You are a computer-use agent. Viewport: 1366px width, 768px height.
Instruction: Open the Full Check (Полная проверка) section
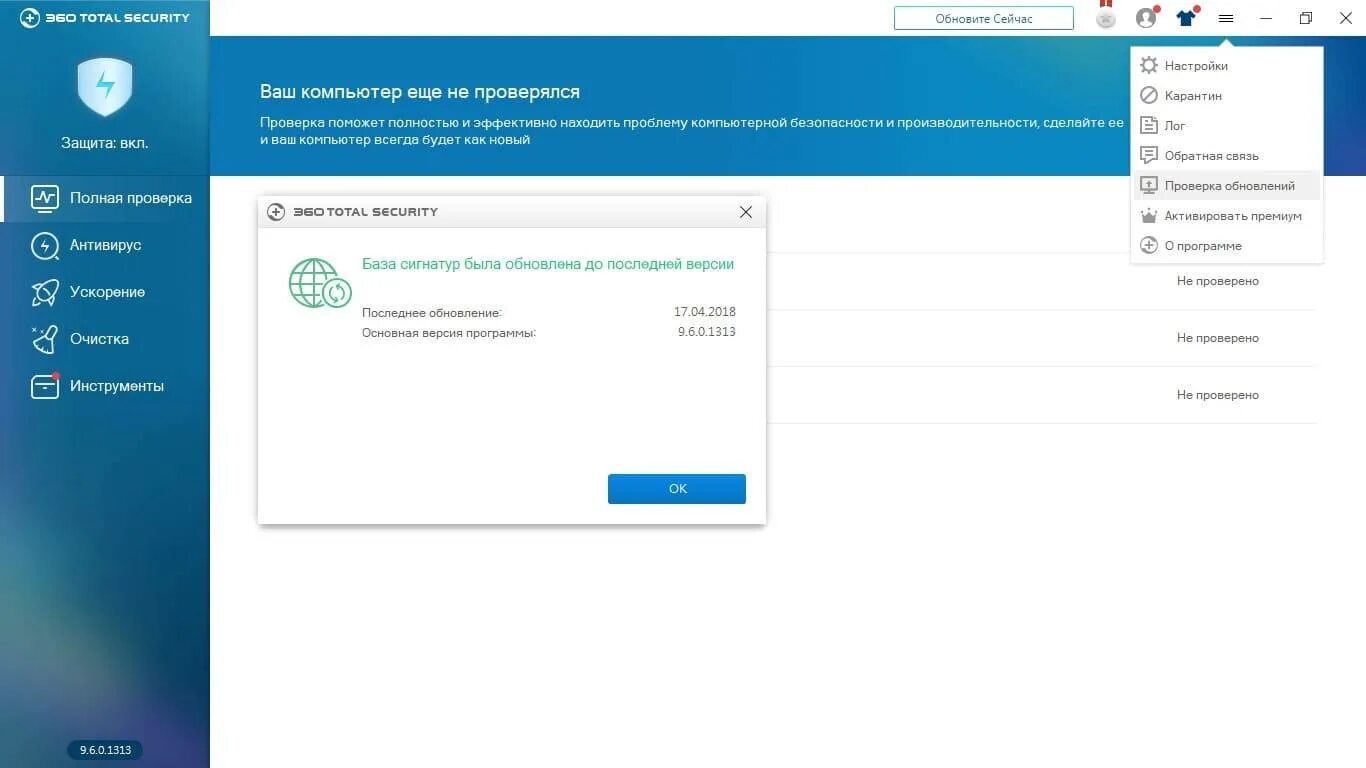(105, 198)
